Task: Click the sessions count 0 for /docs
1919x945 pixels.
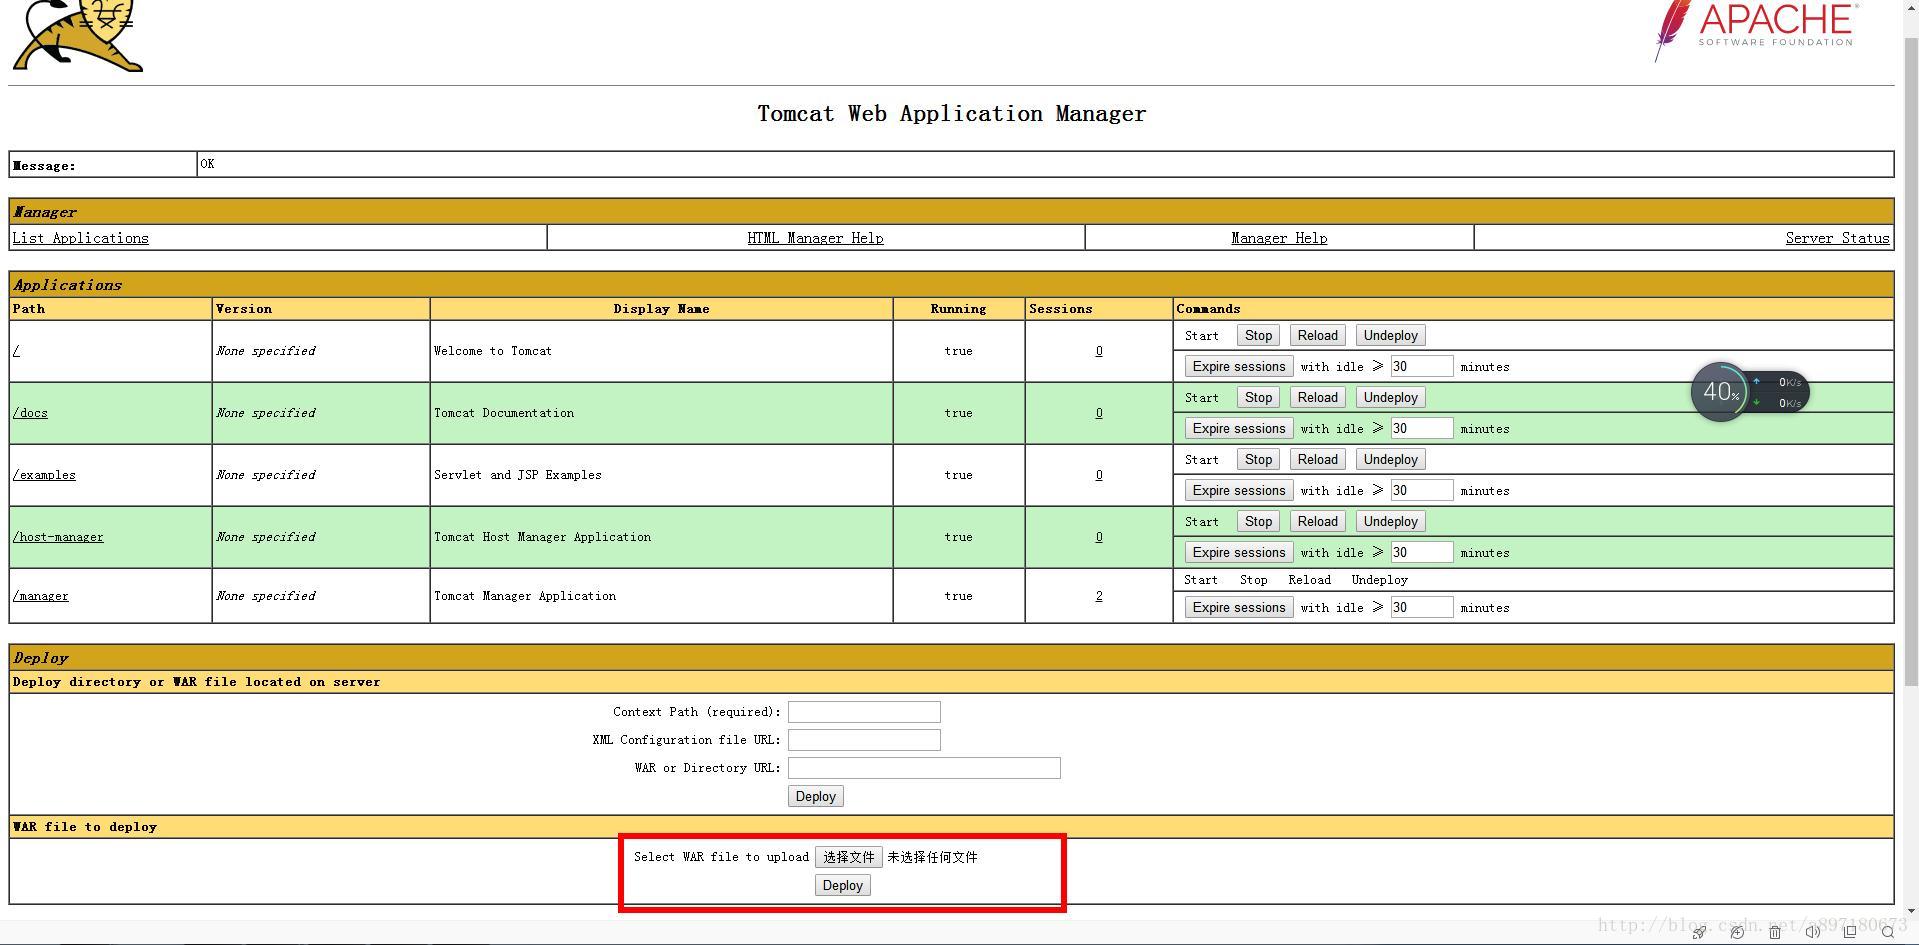Action: tap(1099, 413)
